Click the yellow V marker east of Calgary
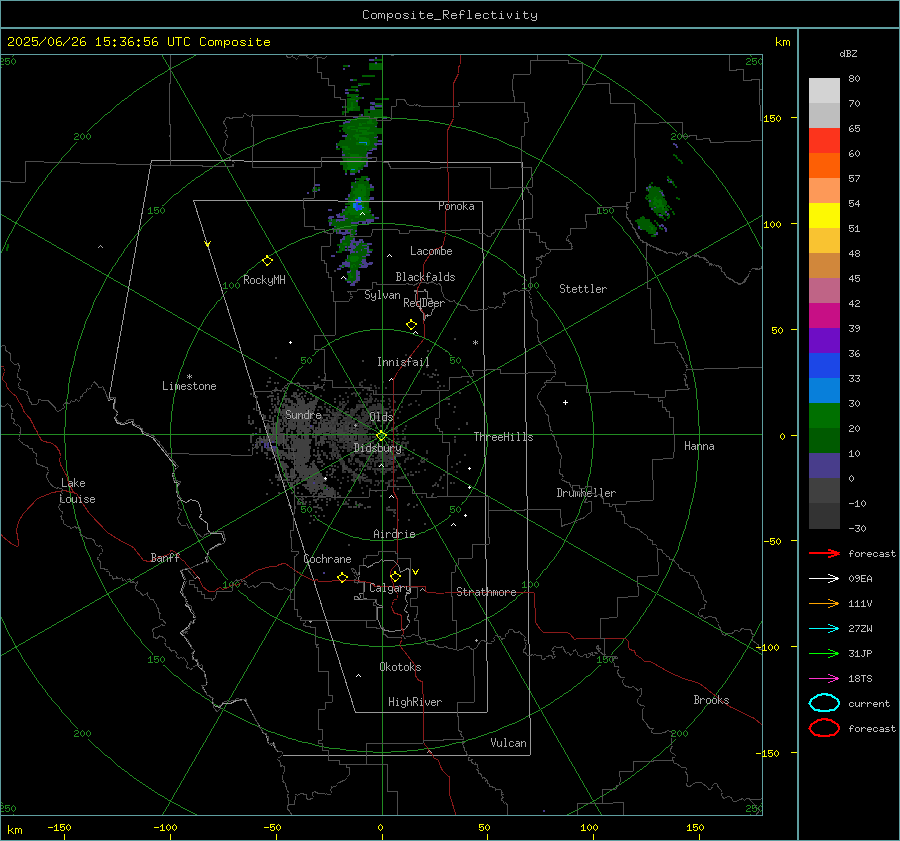The height and width of the screenshot is (841, 900). point(416,572)
